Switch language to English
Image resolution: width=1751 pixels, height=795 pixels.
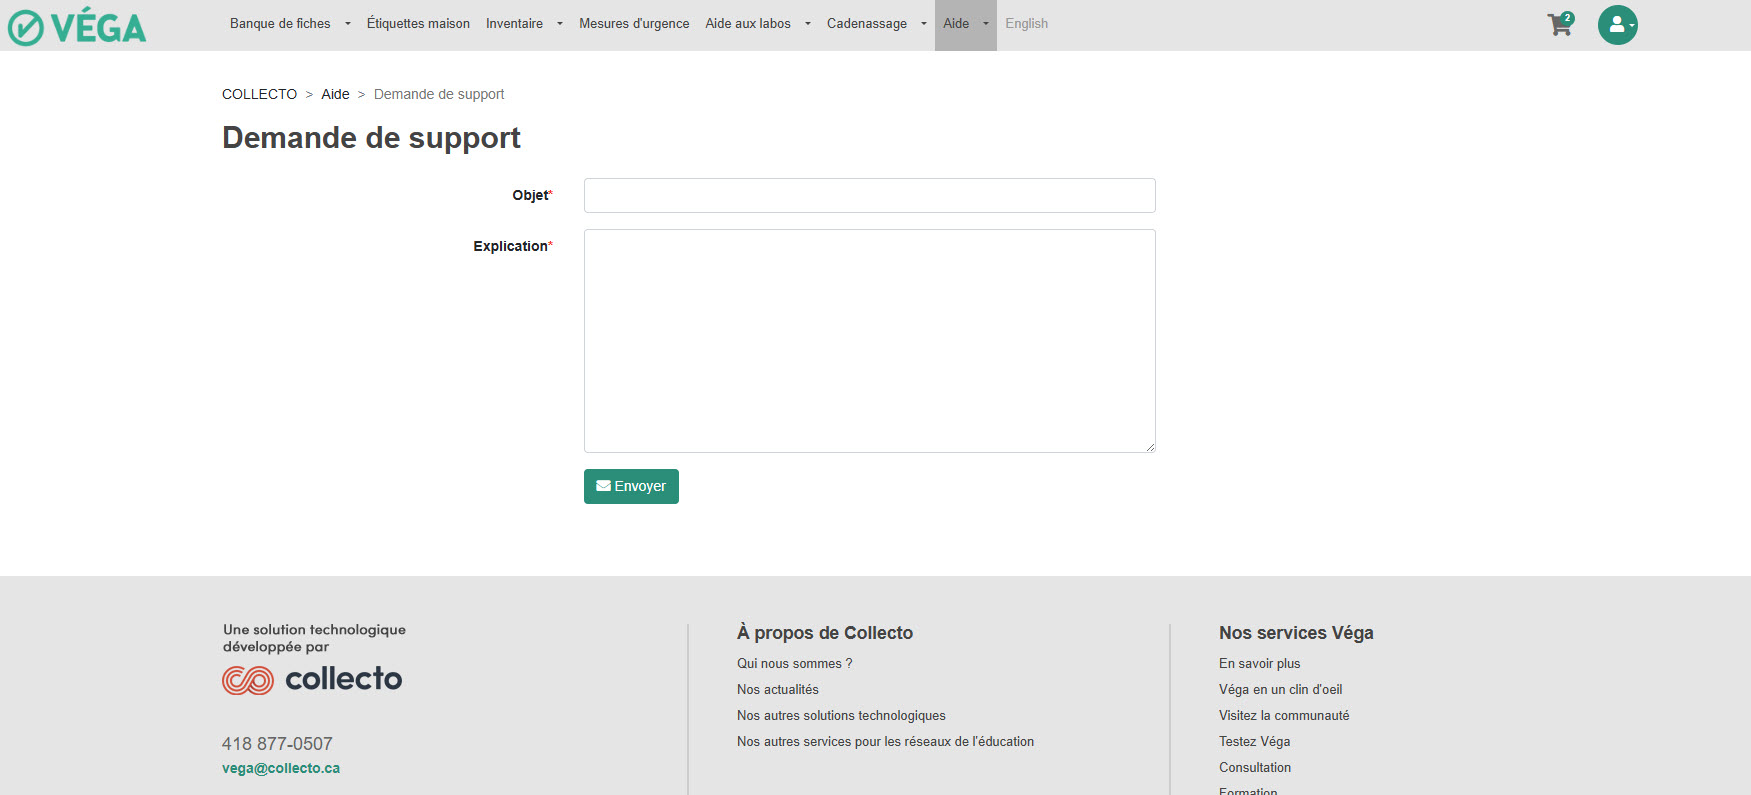tap(1026, 24)
